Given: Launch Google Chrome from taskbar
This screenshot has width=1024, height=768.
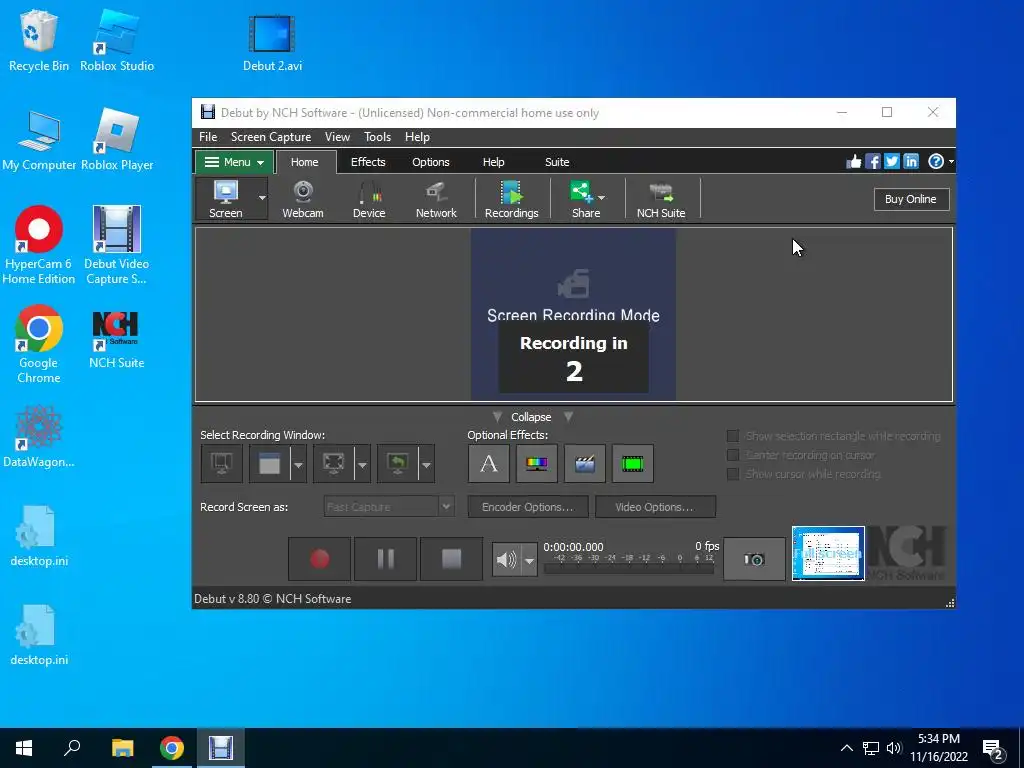Looking at the screenshot, I should [172, 748].
